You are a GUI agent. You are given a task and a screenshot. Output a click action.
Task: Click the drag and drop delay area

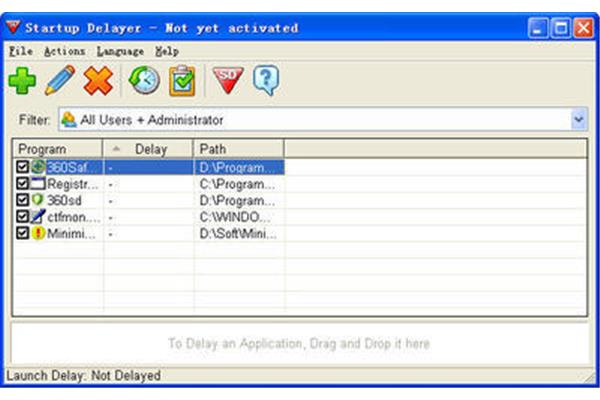300,343
